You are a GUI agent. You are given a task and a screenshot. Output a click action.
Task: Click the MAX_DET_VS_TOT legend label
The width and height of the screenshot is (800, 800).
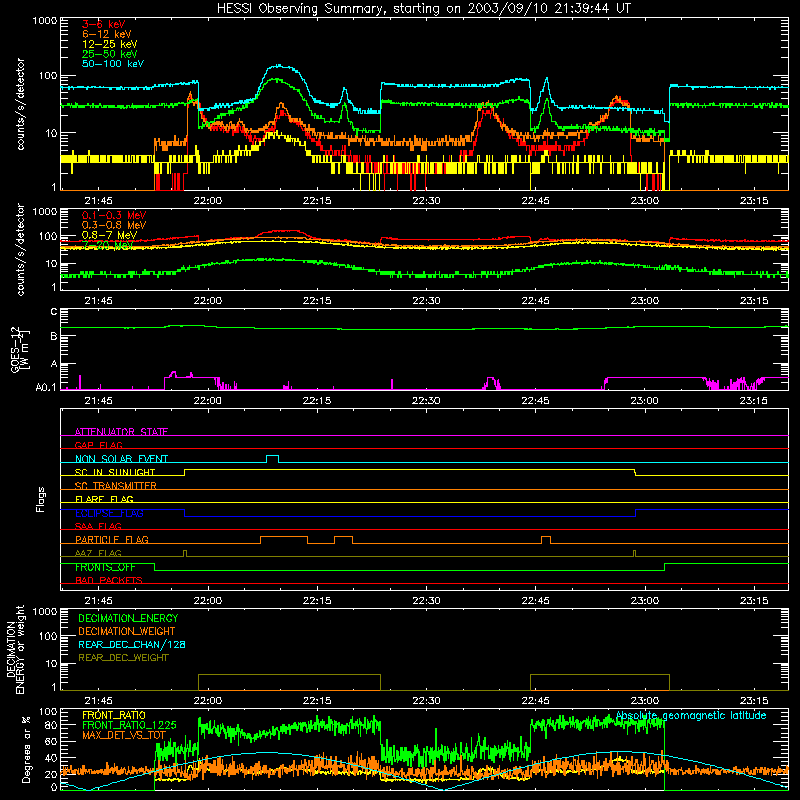[x=124, y=735]
